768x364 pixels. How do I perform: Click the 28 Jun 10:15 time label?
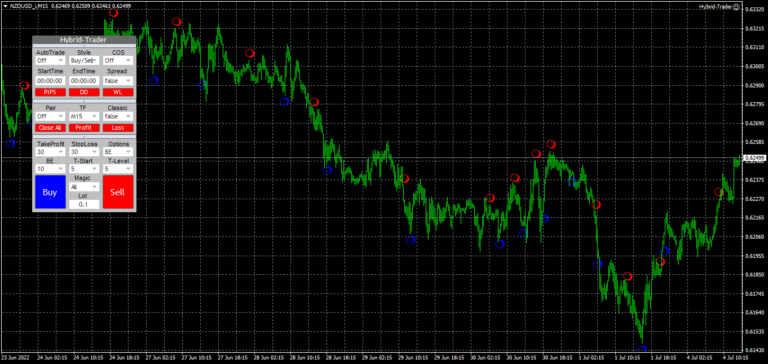[x=304, y=358]
